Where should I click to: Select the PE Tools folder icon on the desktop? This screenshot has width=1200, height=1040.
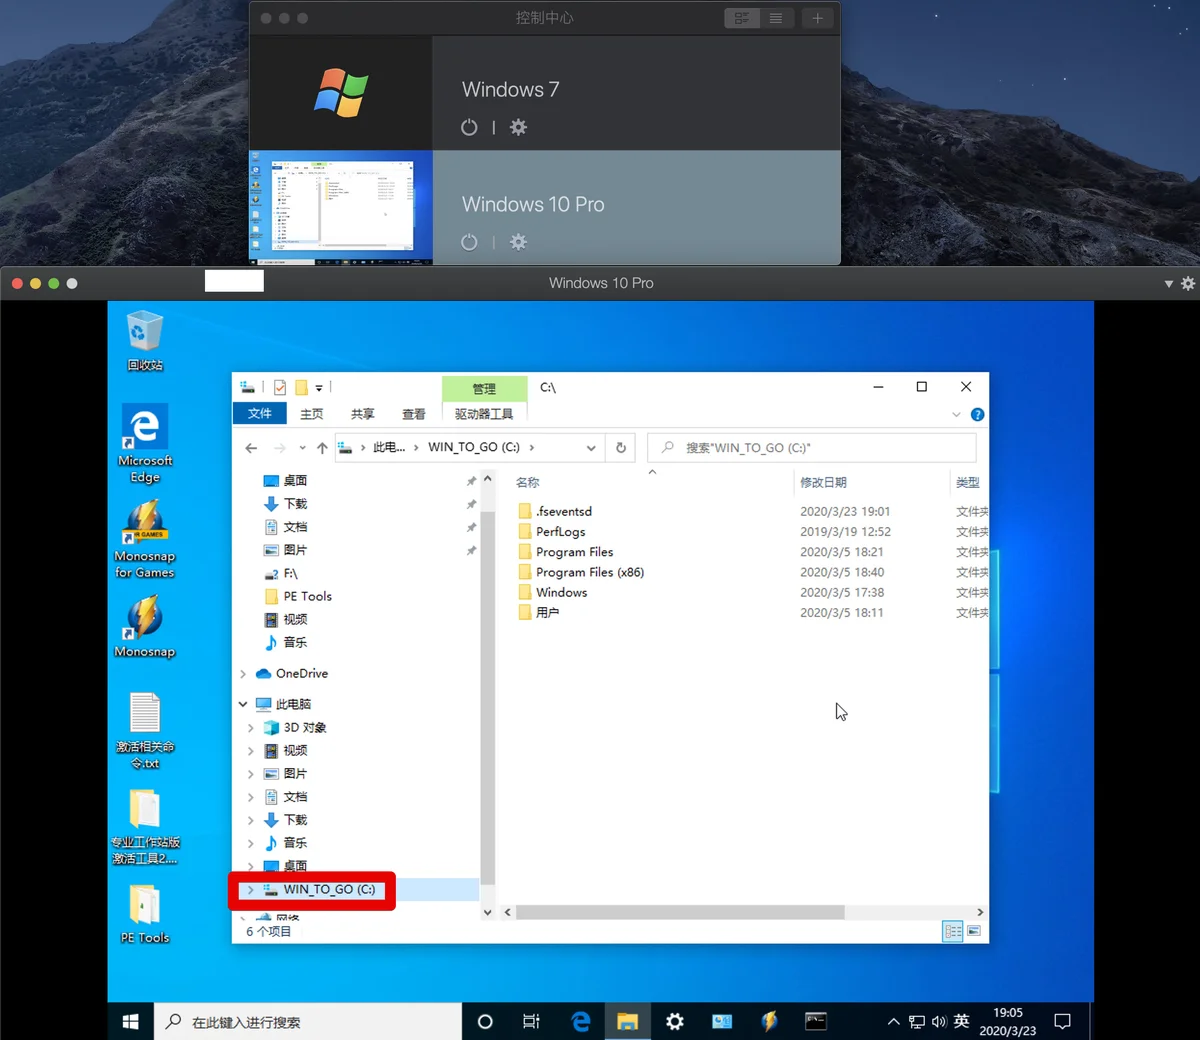tap(145, 914)
